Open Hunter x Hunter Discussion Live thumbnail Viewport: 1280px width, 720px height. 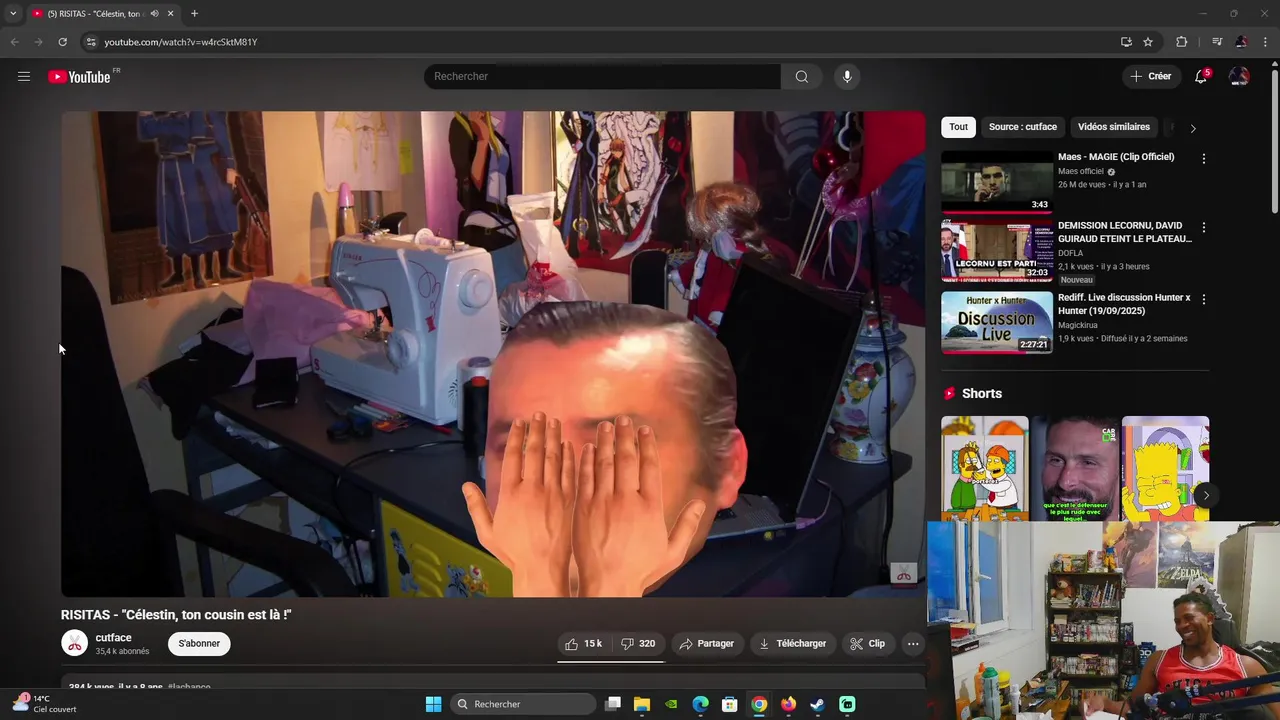point(997,322)
